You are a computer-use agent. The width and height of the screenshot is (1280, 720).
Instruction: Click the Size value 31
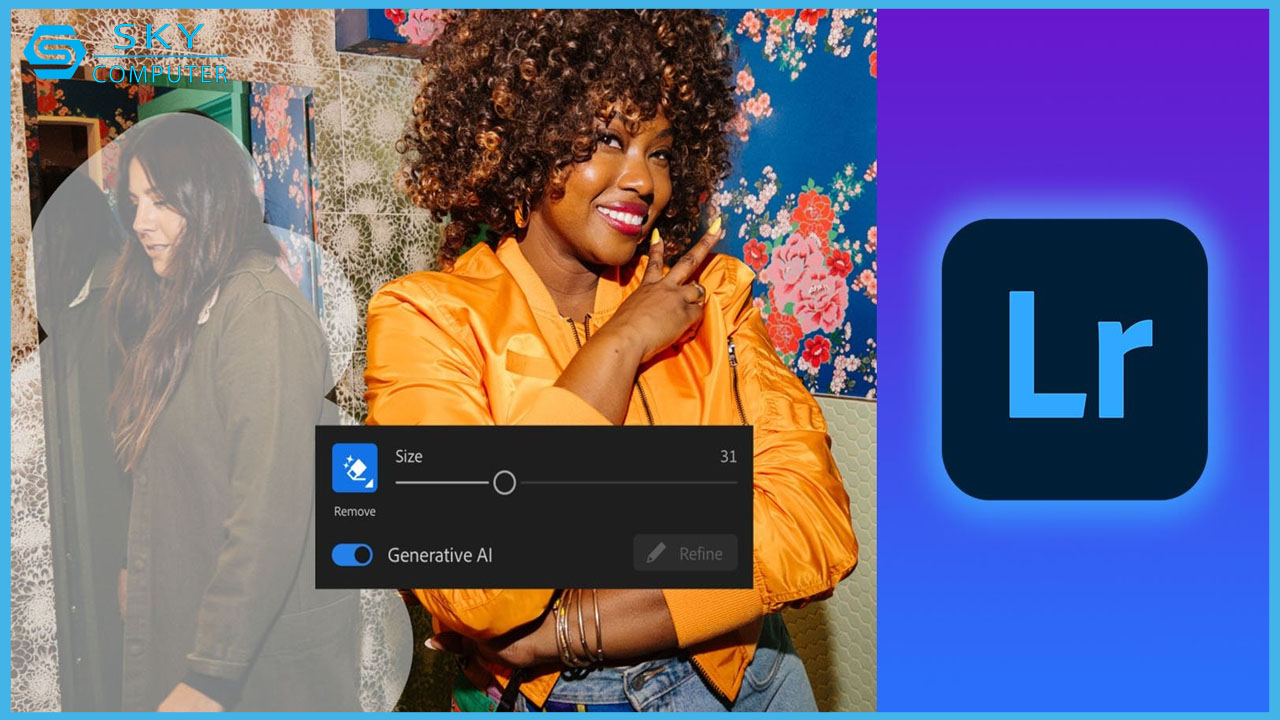(728, 457)
